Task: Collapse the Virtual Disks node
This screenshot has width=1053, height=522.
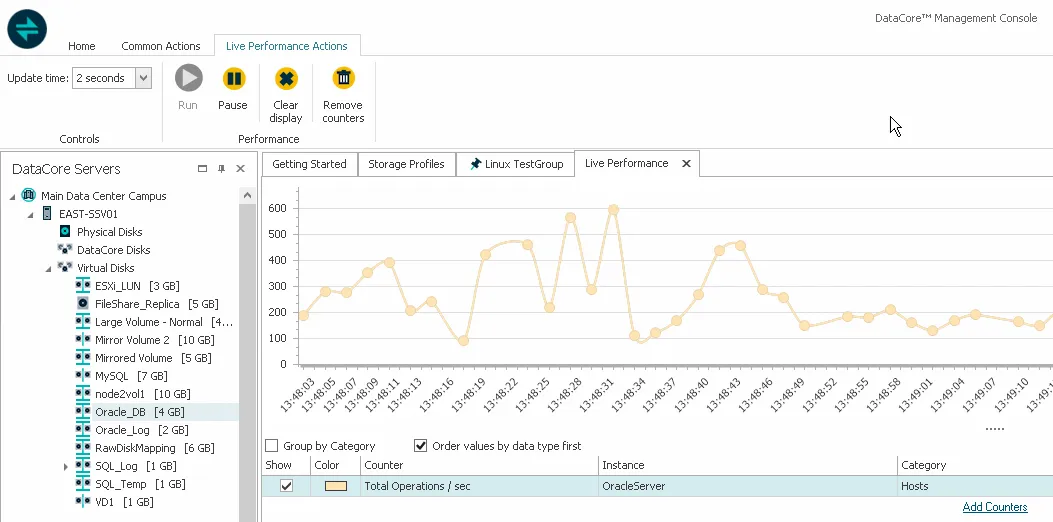Action: (48, 269)
